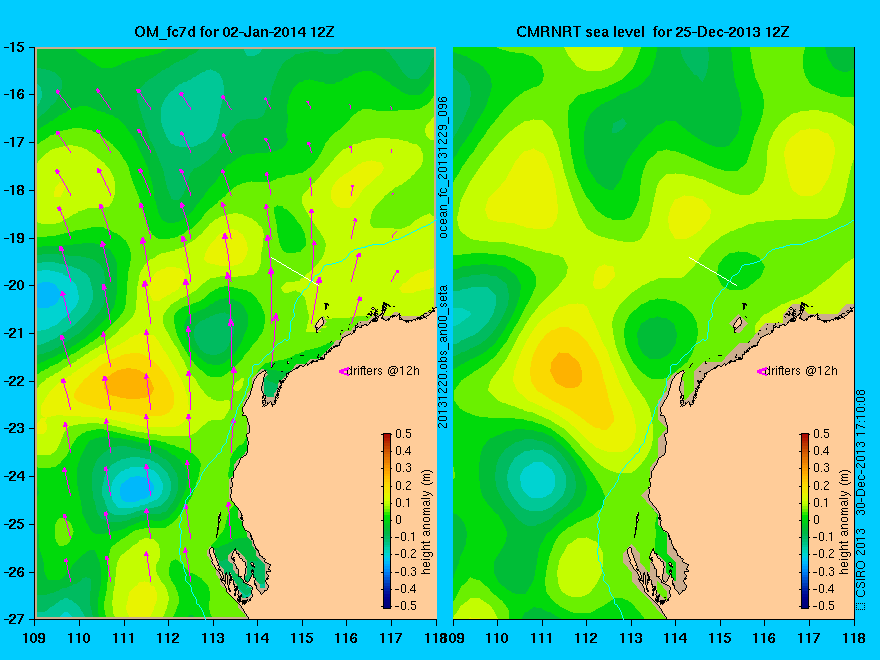This screenshot has width=880, height=660.
Task: Click the vertical label 'ocean_fc_20131229_096'
Action: pyautogui.click(x=443, y=167)
